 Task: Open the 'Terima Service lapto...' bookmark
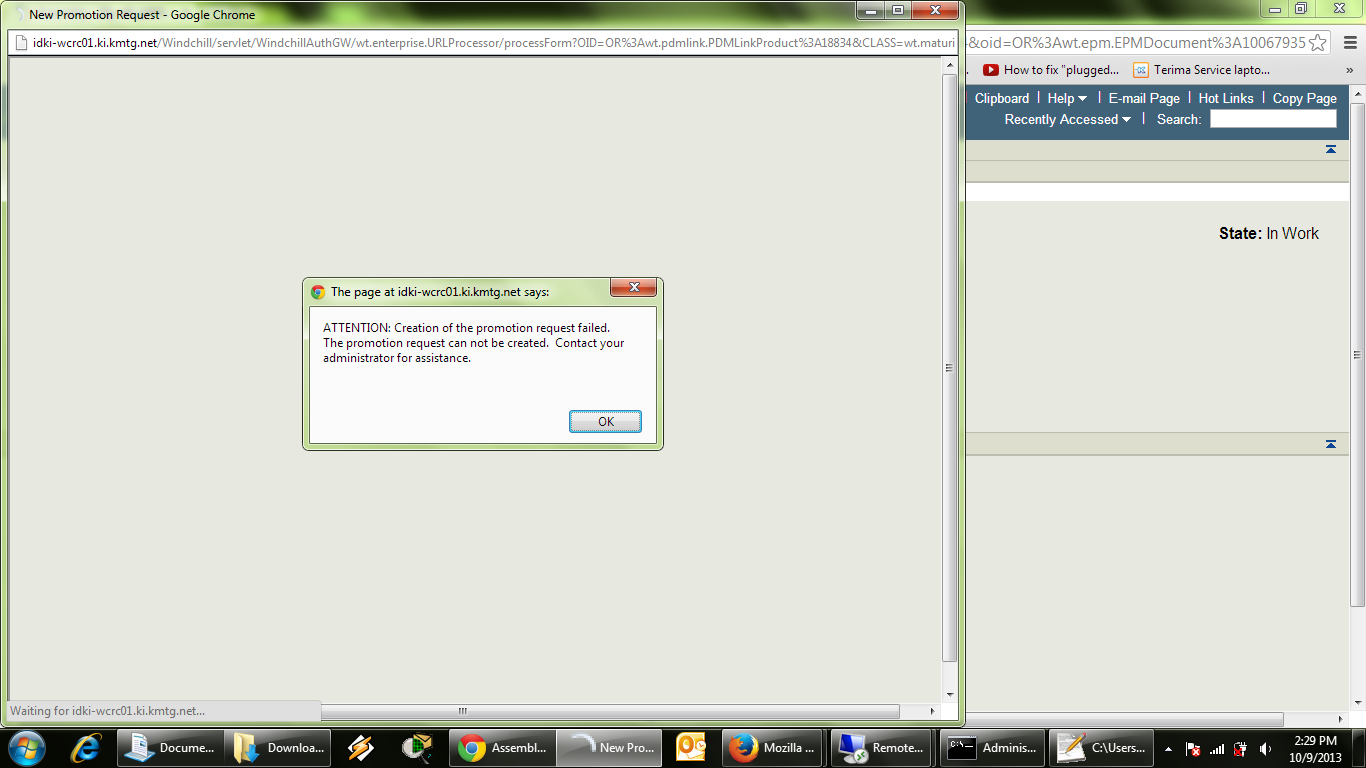click(x=1202, y=70)
